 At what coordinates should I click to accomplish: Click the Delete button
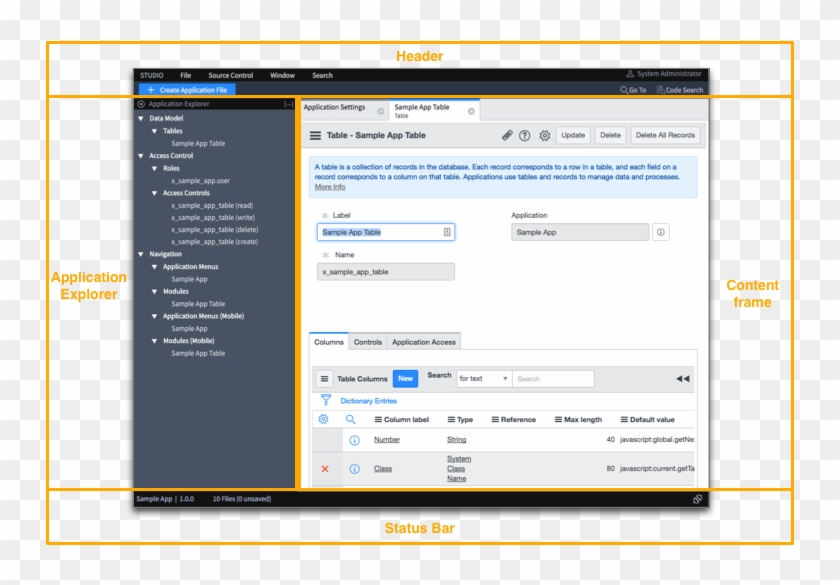tap(610, 136)
